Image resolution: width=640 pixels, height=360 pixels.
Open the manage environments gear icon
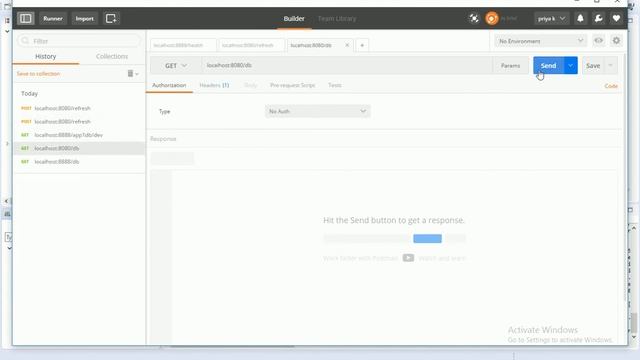pyautogui.click(x=616, y=40)
